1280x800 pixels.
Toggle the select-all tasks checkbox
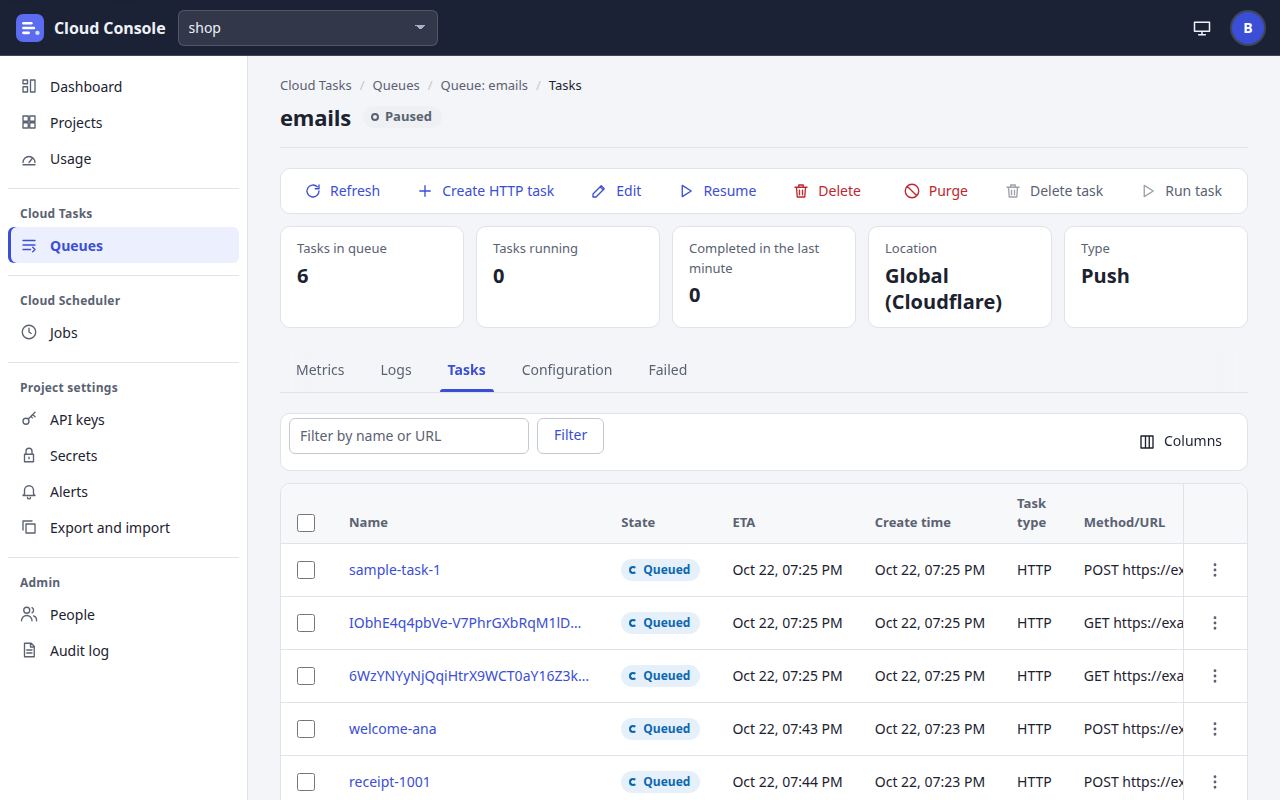(x=306, y=523)
